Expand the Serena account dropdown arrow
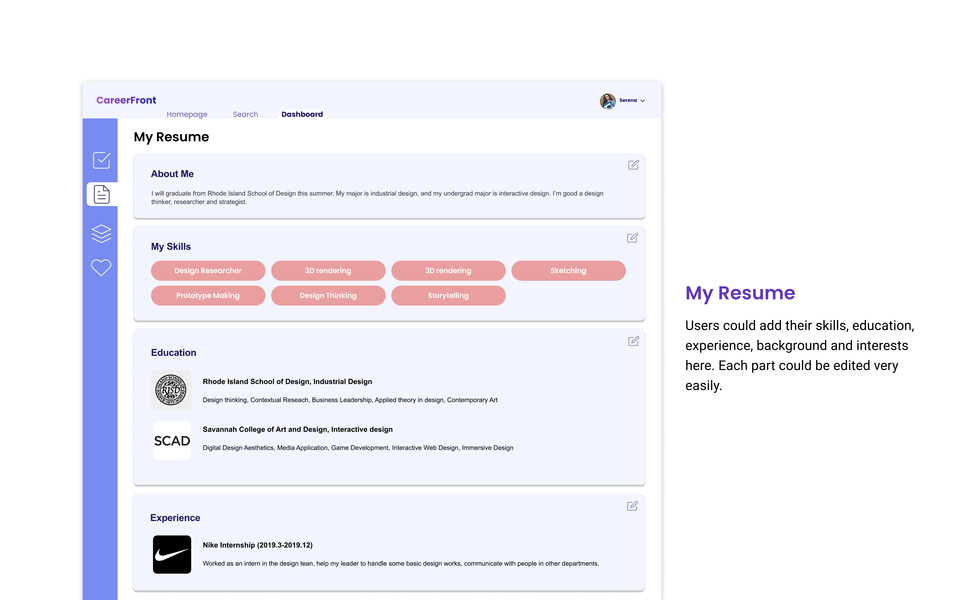This screenshot has width=960, height=600. [x=643, y=101]
